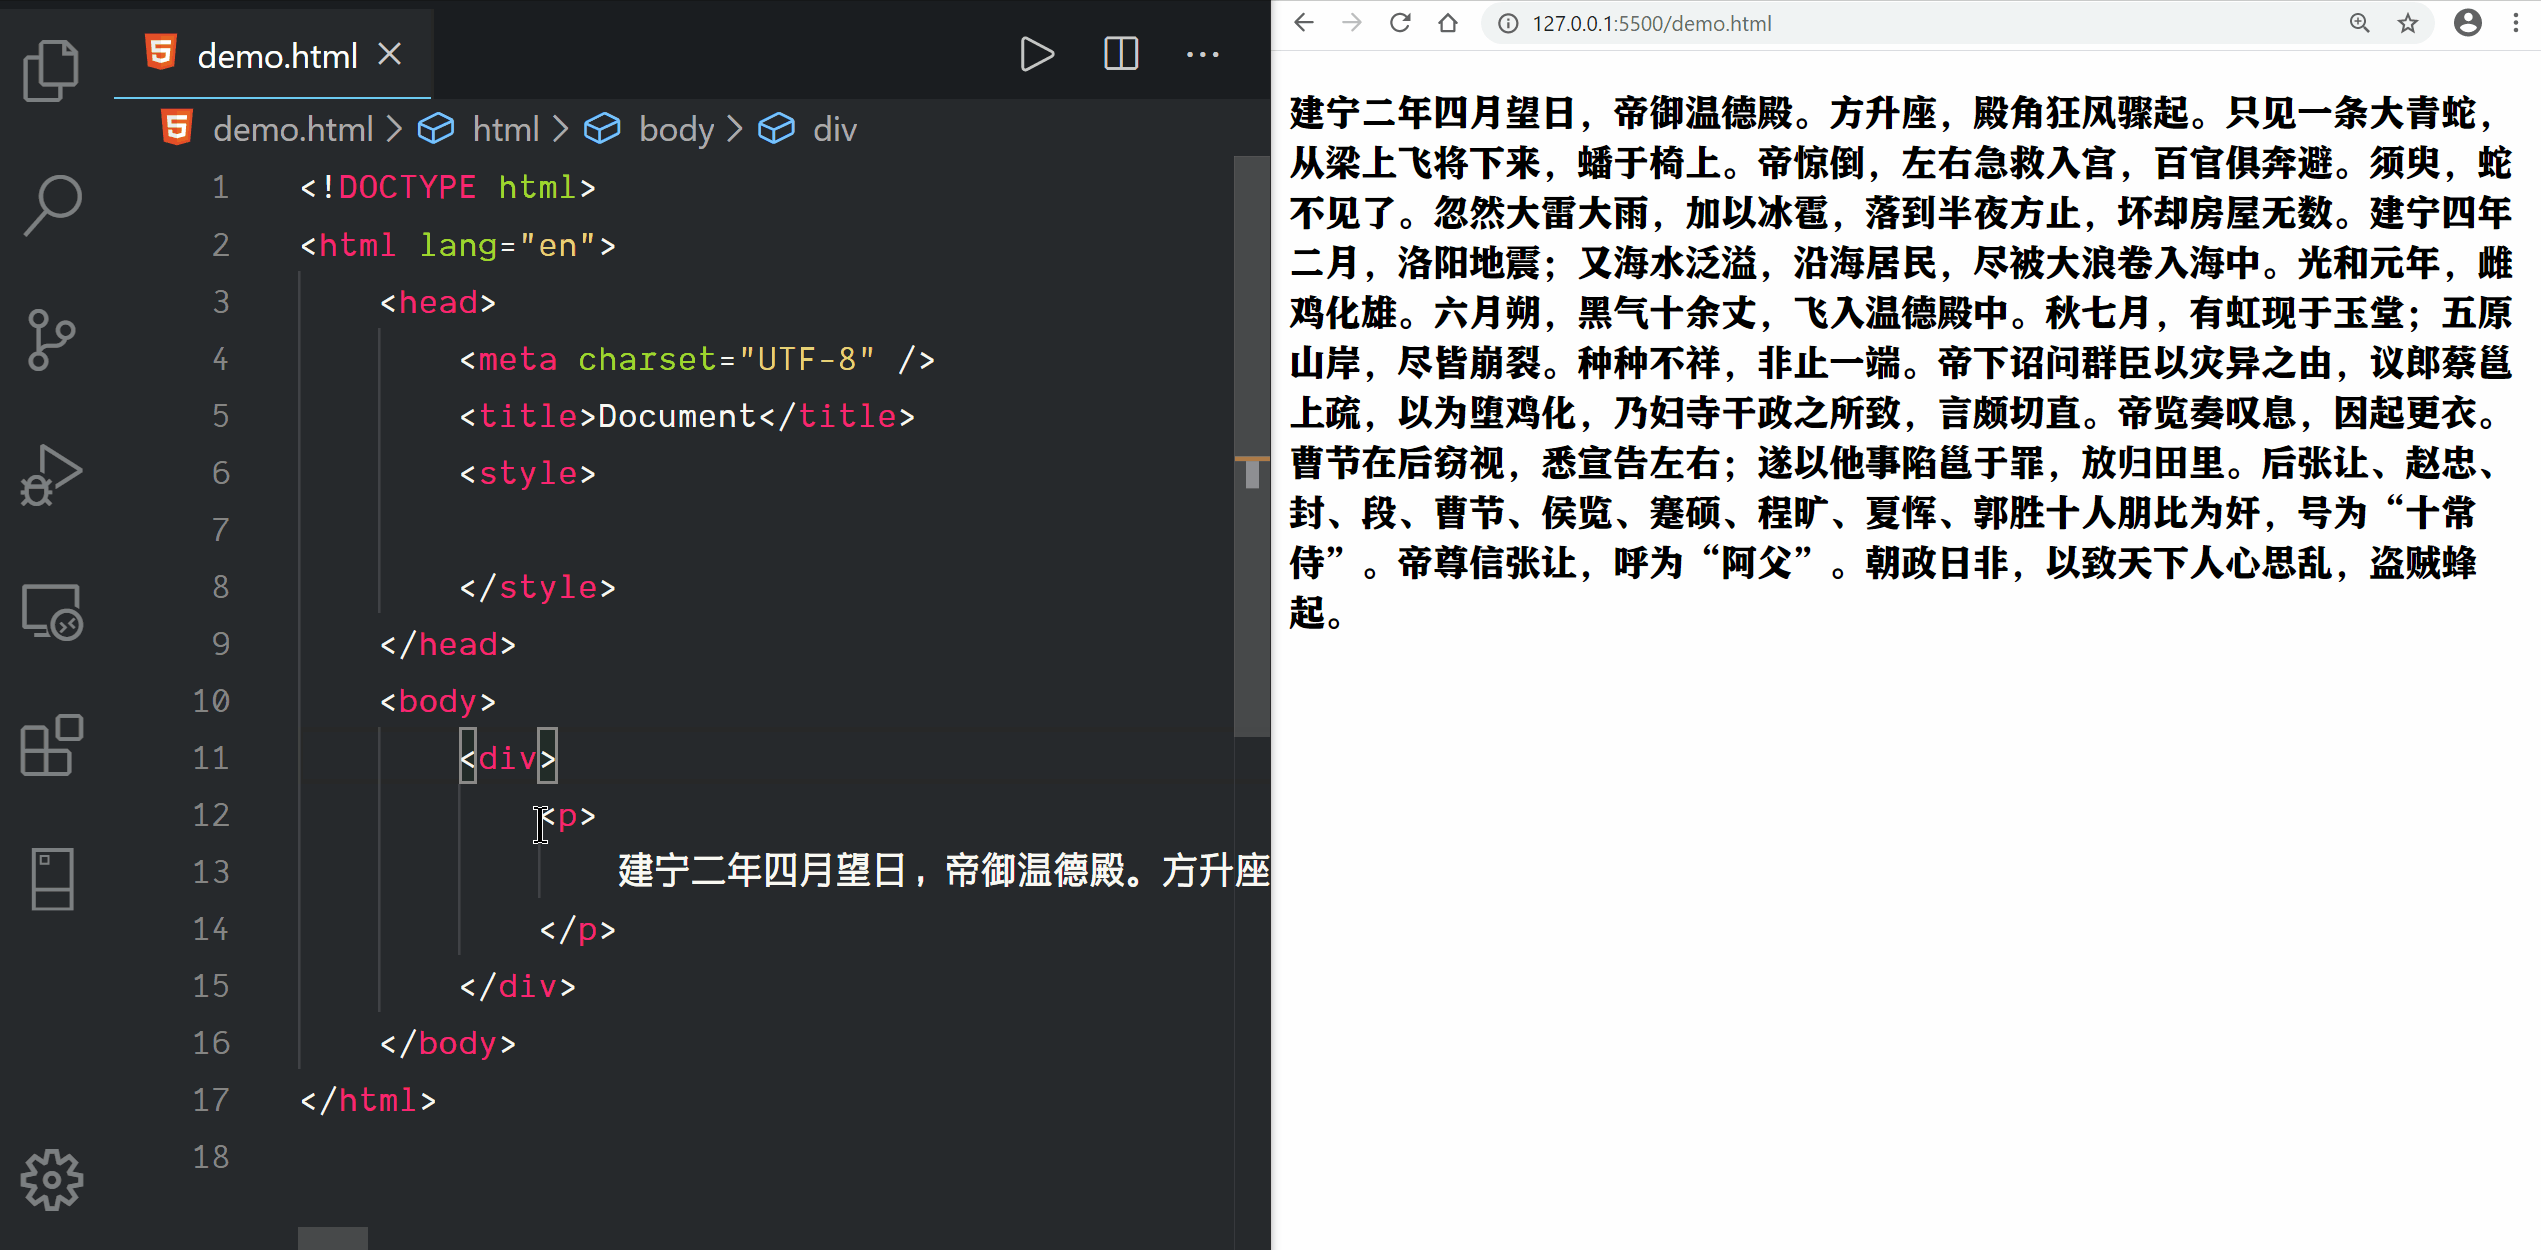Screen dimensions: 2541x1250
Task: Expand the html breadcrumb item
Action: 505,129
